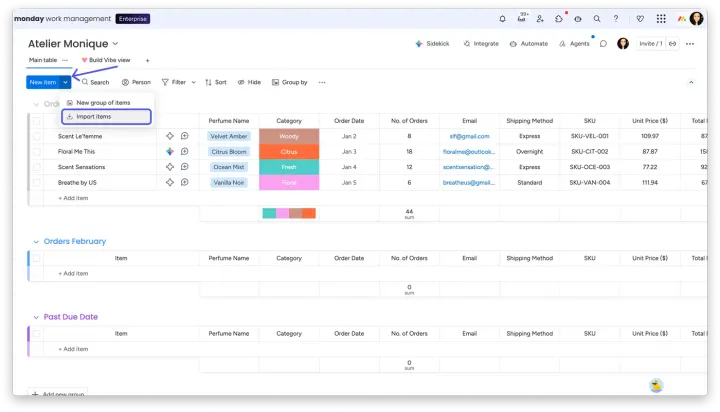Switch to the Main table tab
The image size is (720, 412).
pos(43,60)
